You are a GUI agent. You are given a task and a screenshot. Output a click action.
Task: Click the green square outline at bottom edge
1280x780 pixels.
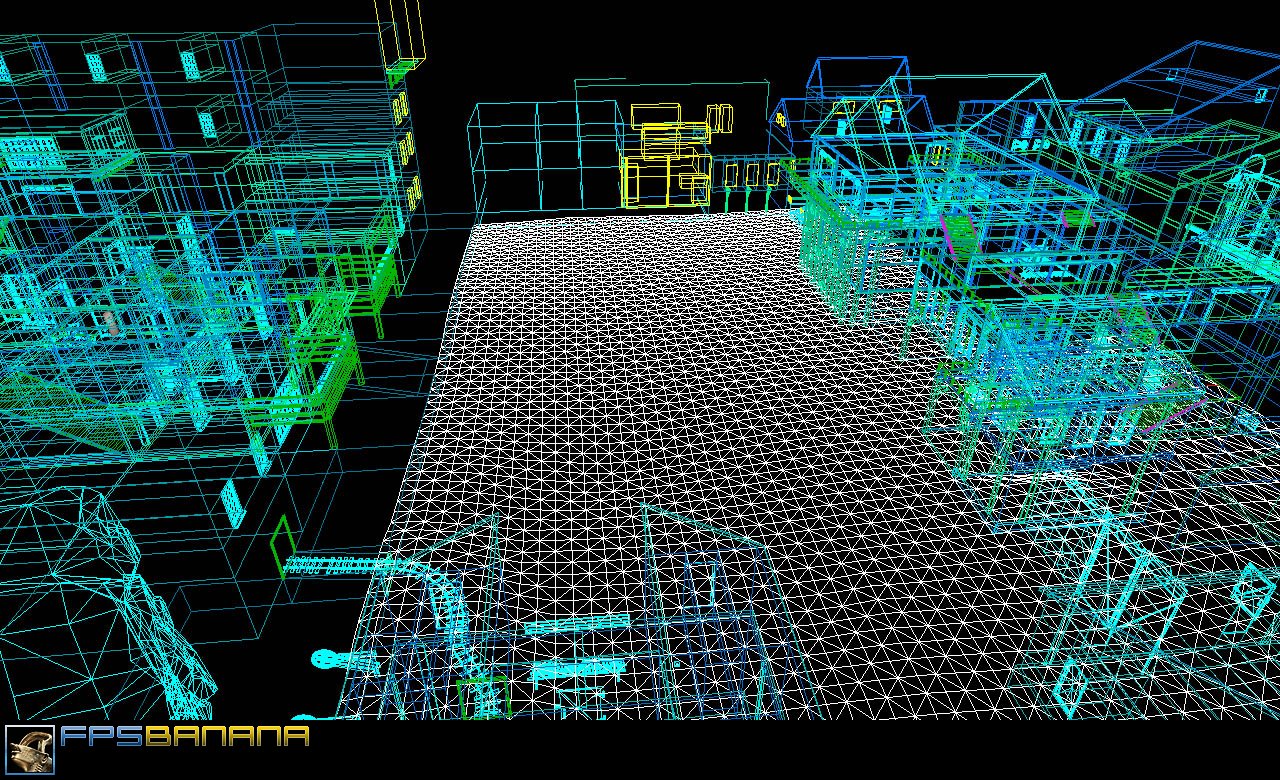click(x=483, y=696)
